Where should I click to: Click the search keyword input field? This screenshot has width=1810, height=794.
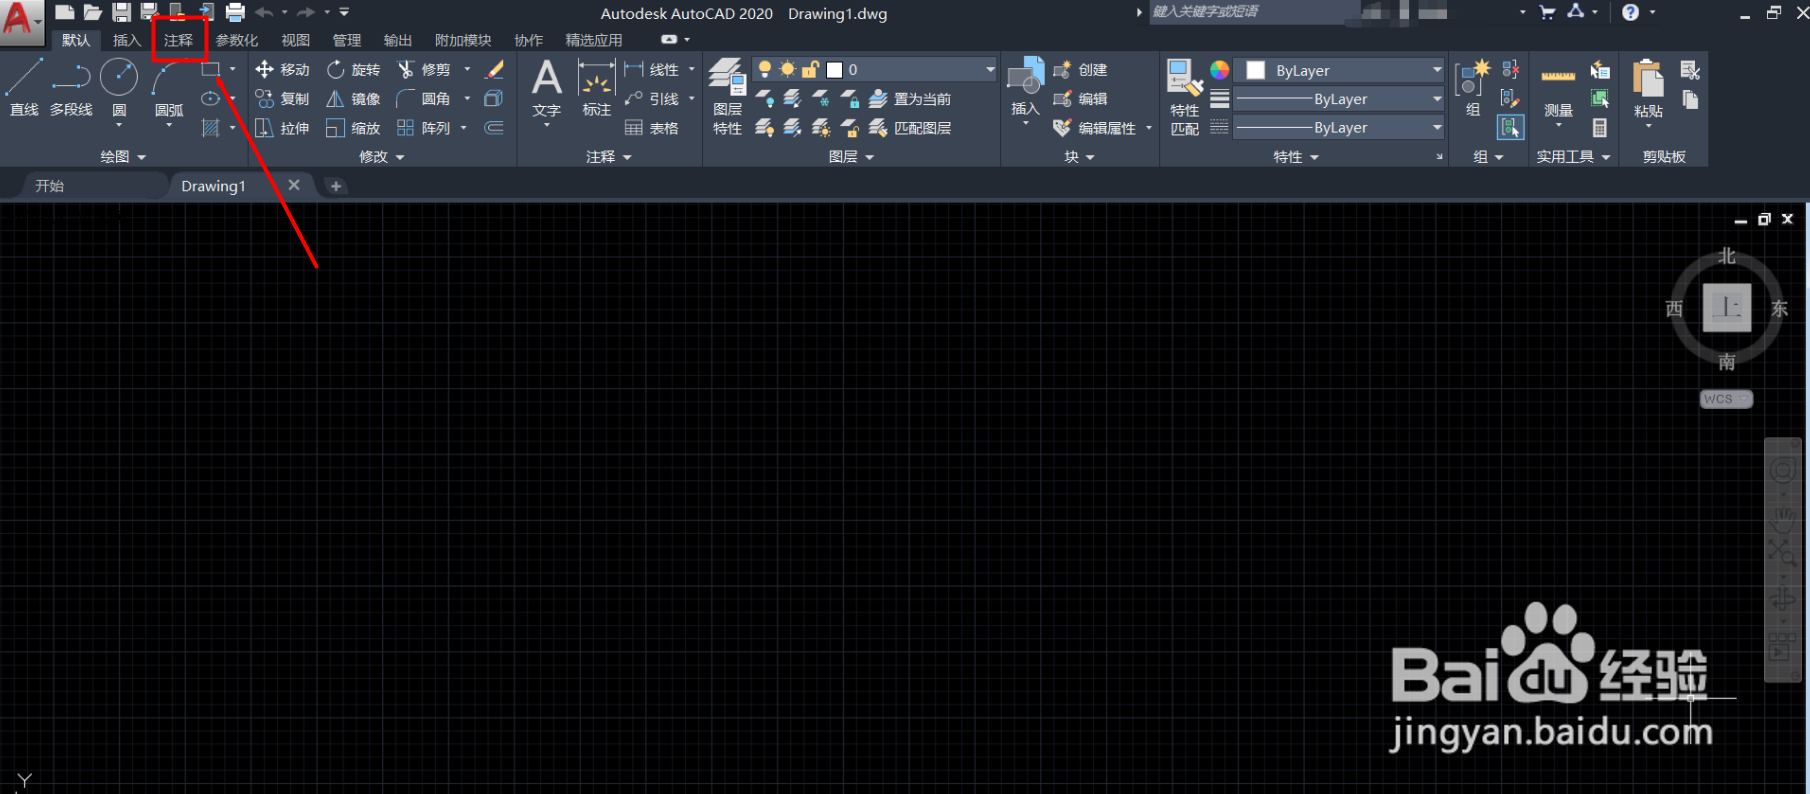1252,12
